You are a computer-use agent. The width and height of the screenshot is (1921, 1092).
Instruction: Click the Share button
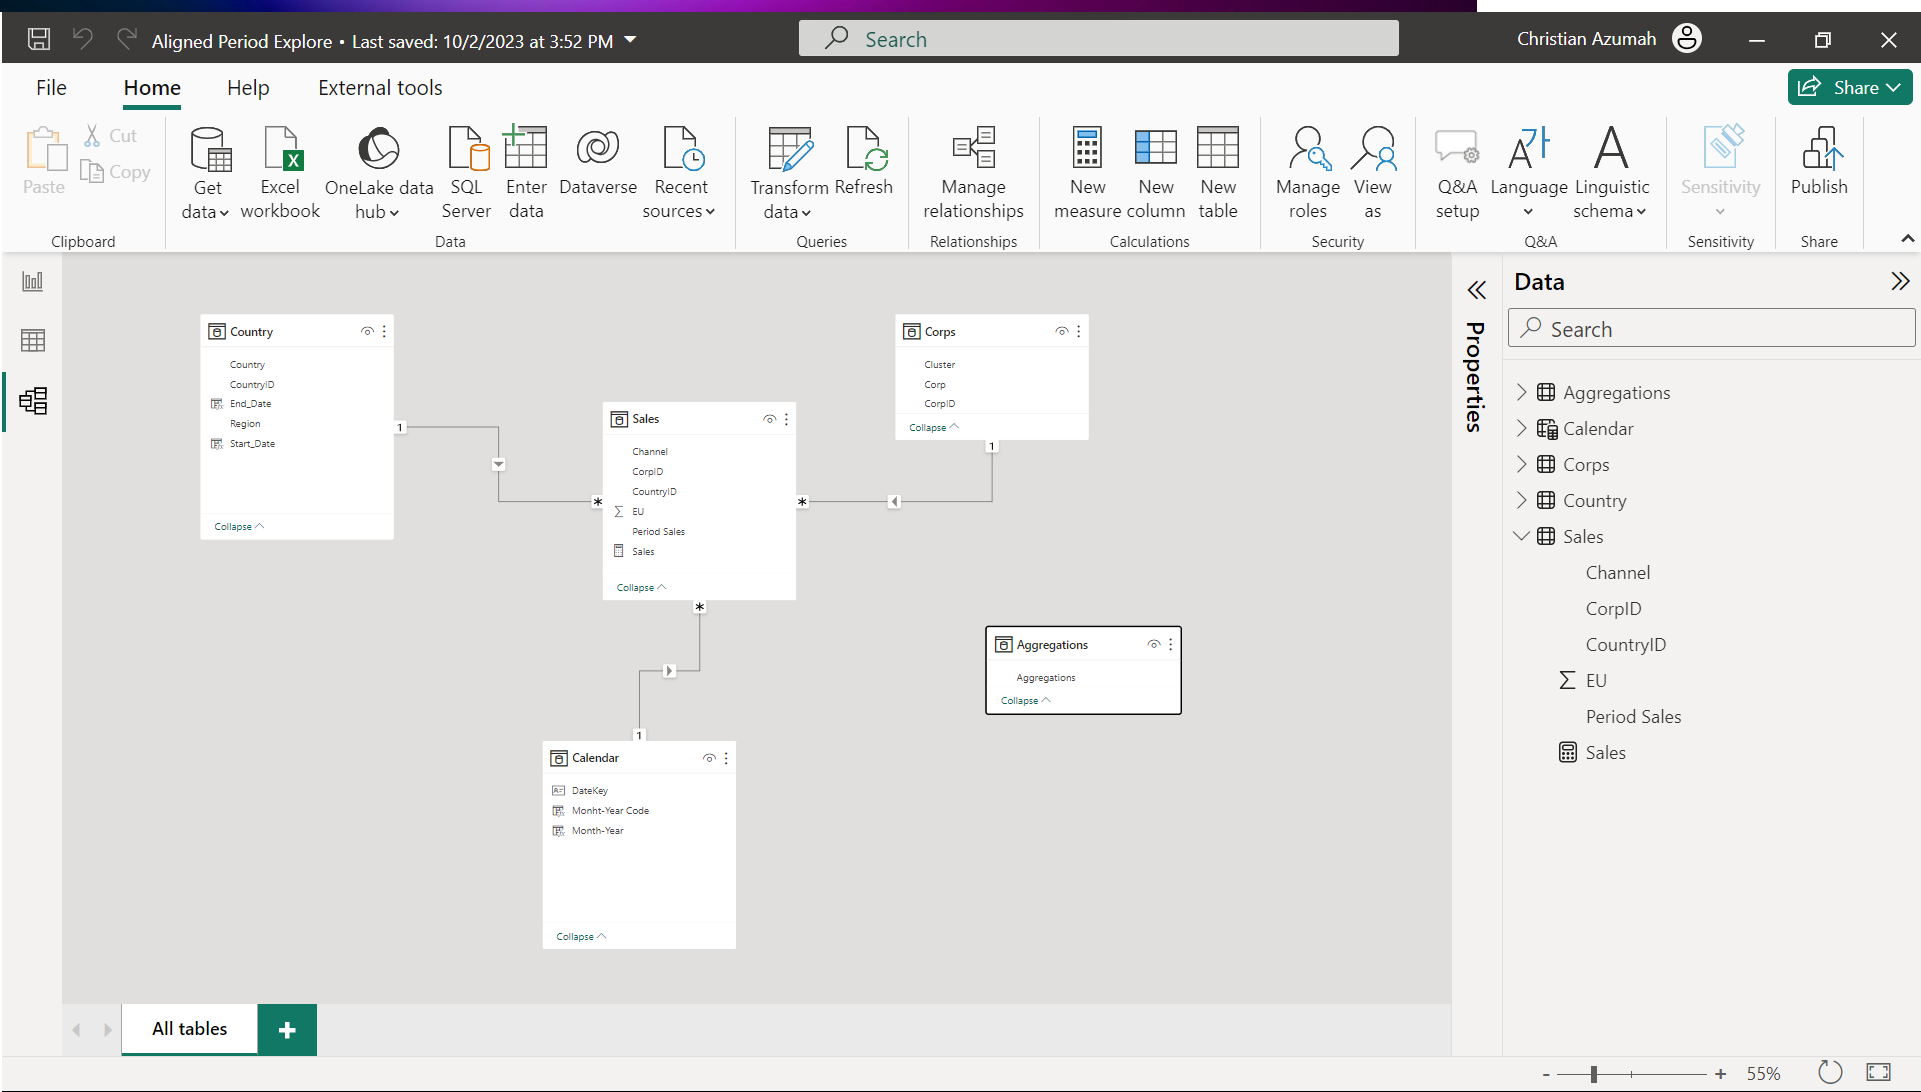pos(1849,87)
